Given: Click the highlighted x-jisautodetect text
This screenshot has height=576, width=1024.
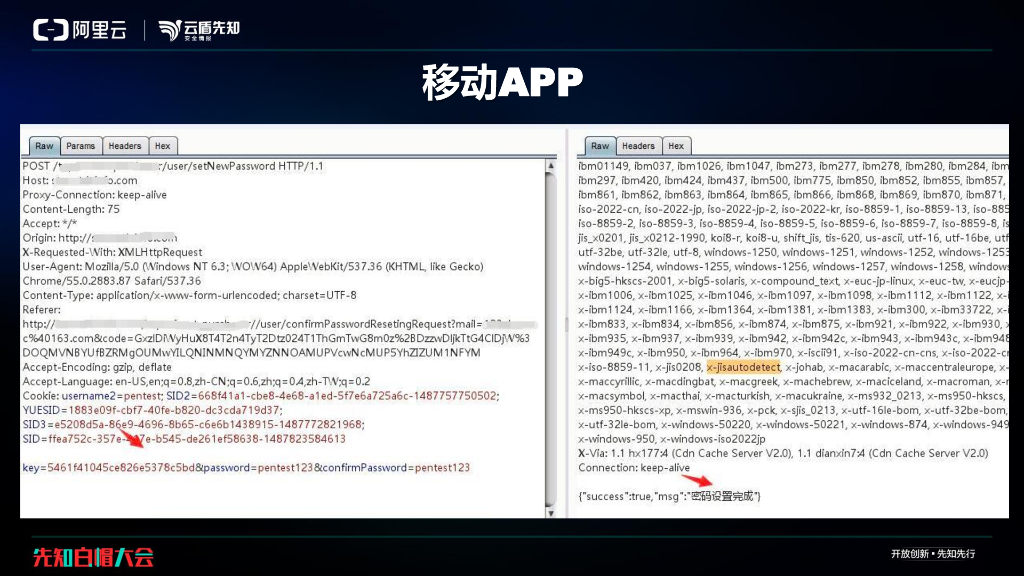Looking at the screenshot, I should (743, 367).
